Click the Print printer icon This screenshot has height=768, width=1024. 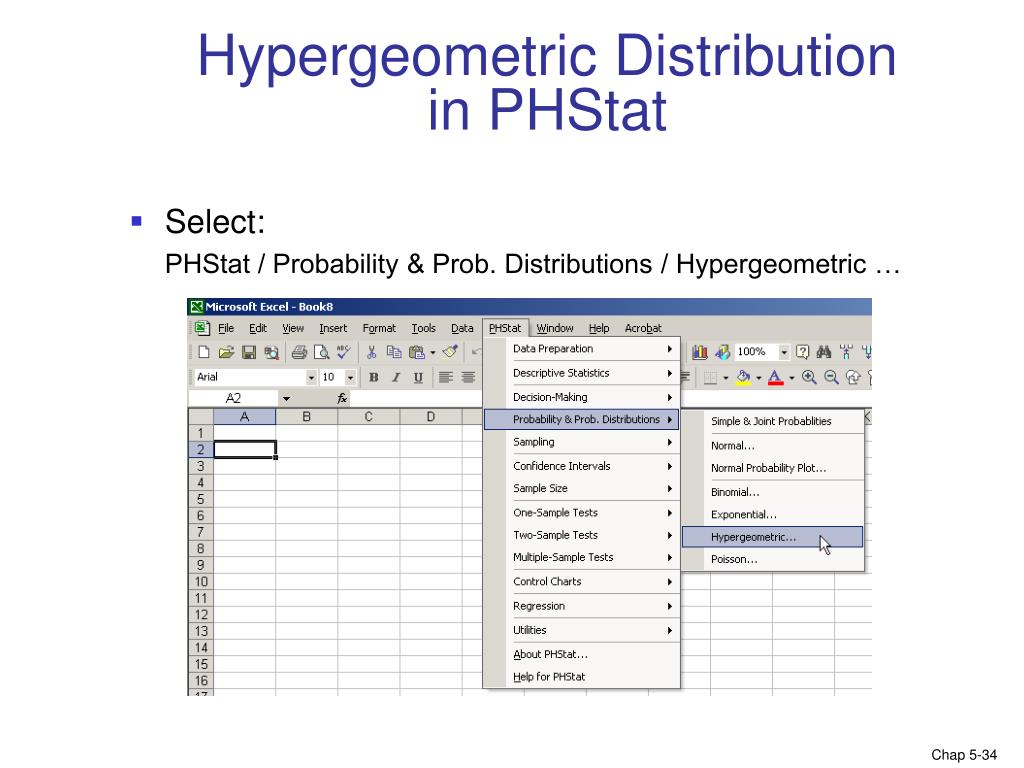[299, 353]
